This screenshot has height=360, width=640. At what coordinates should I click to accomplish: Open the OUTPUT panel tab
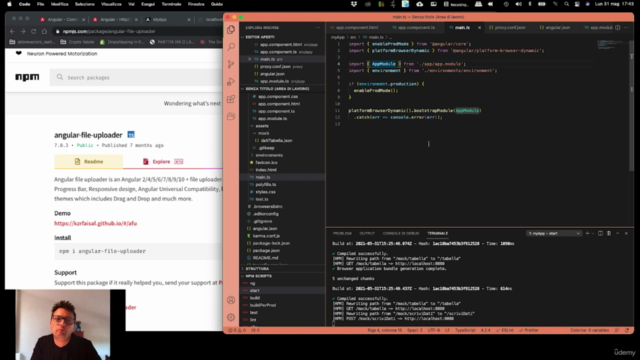pyautogui.click(x=367, y=233)
